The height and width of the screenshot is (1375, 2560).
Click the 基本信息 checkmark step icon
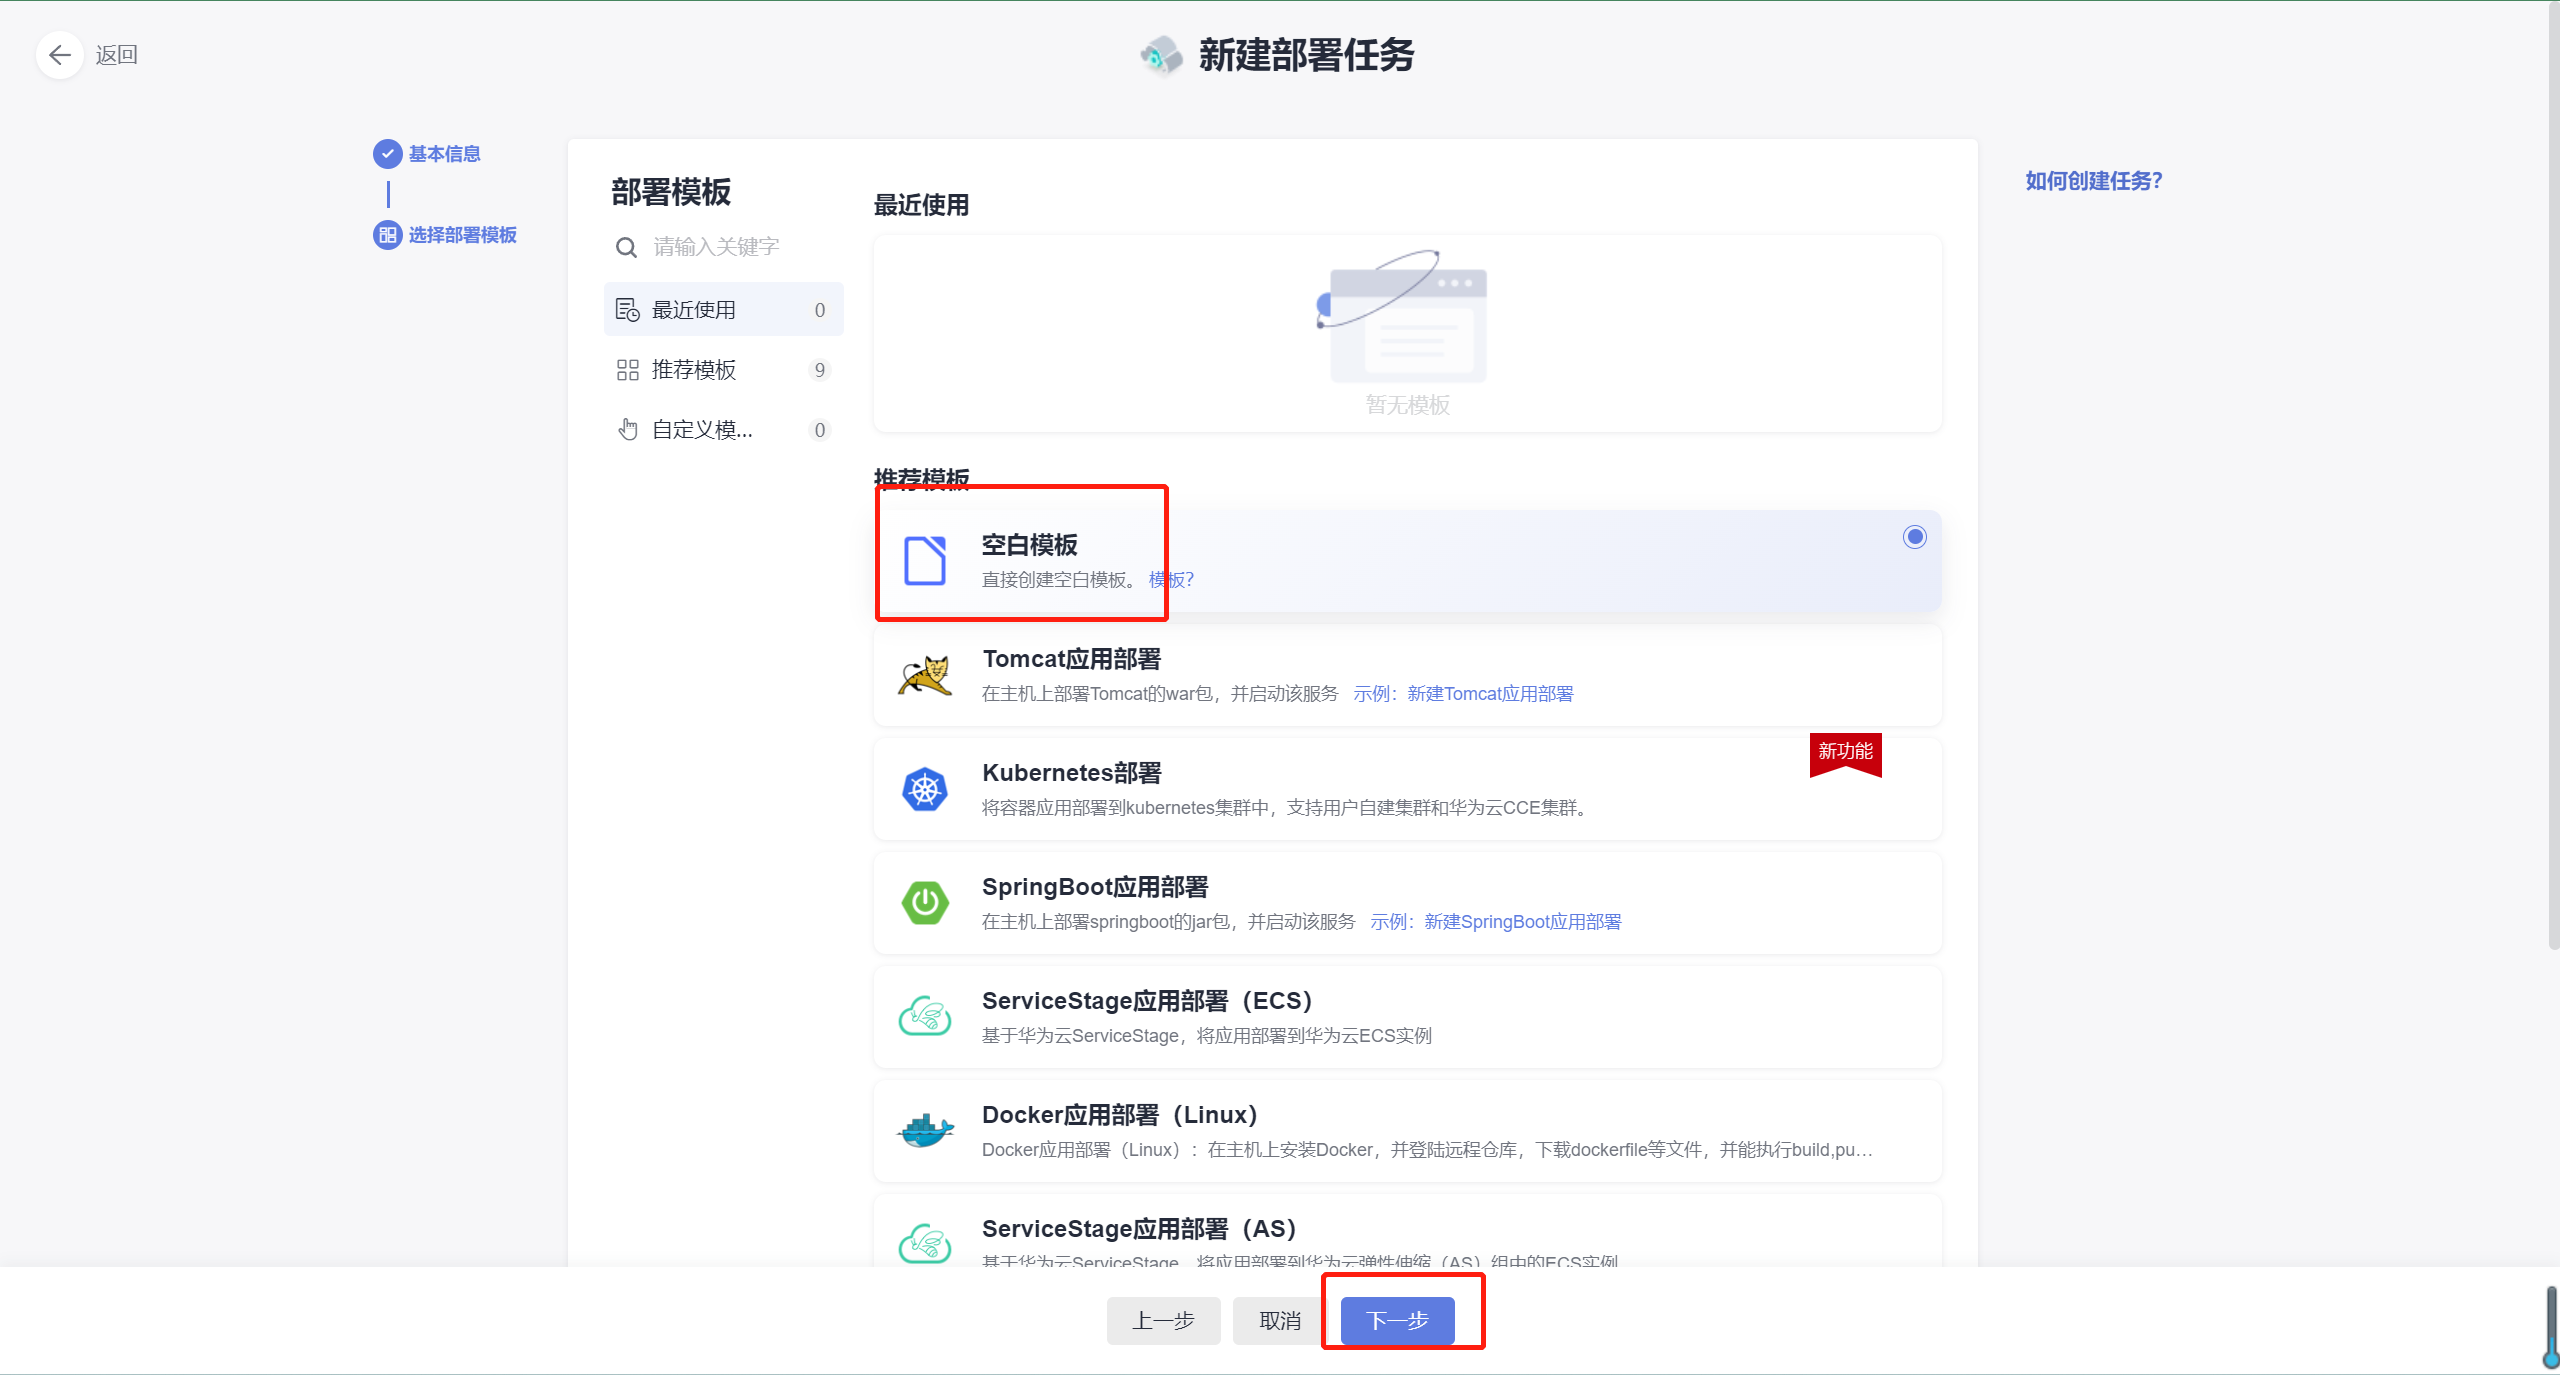387,154
